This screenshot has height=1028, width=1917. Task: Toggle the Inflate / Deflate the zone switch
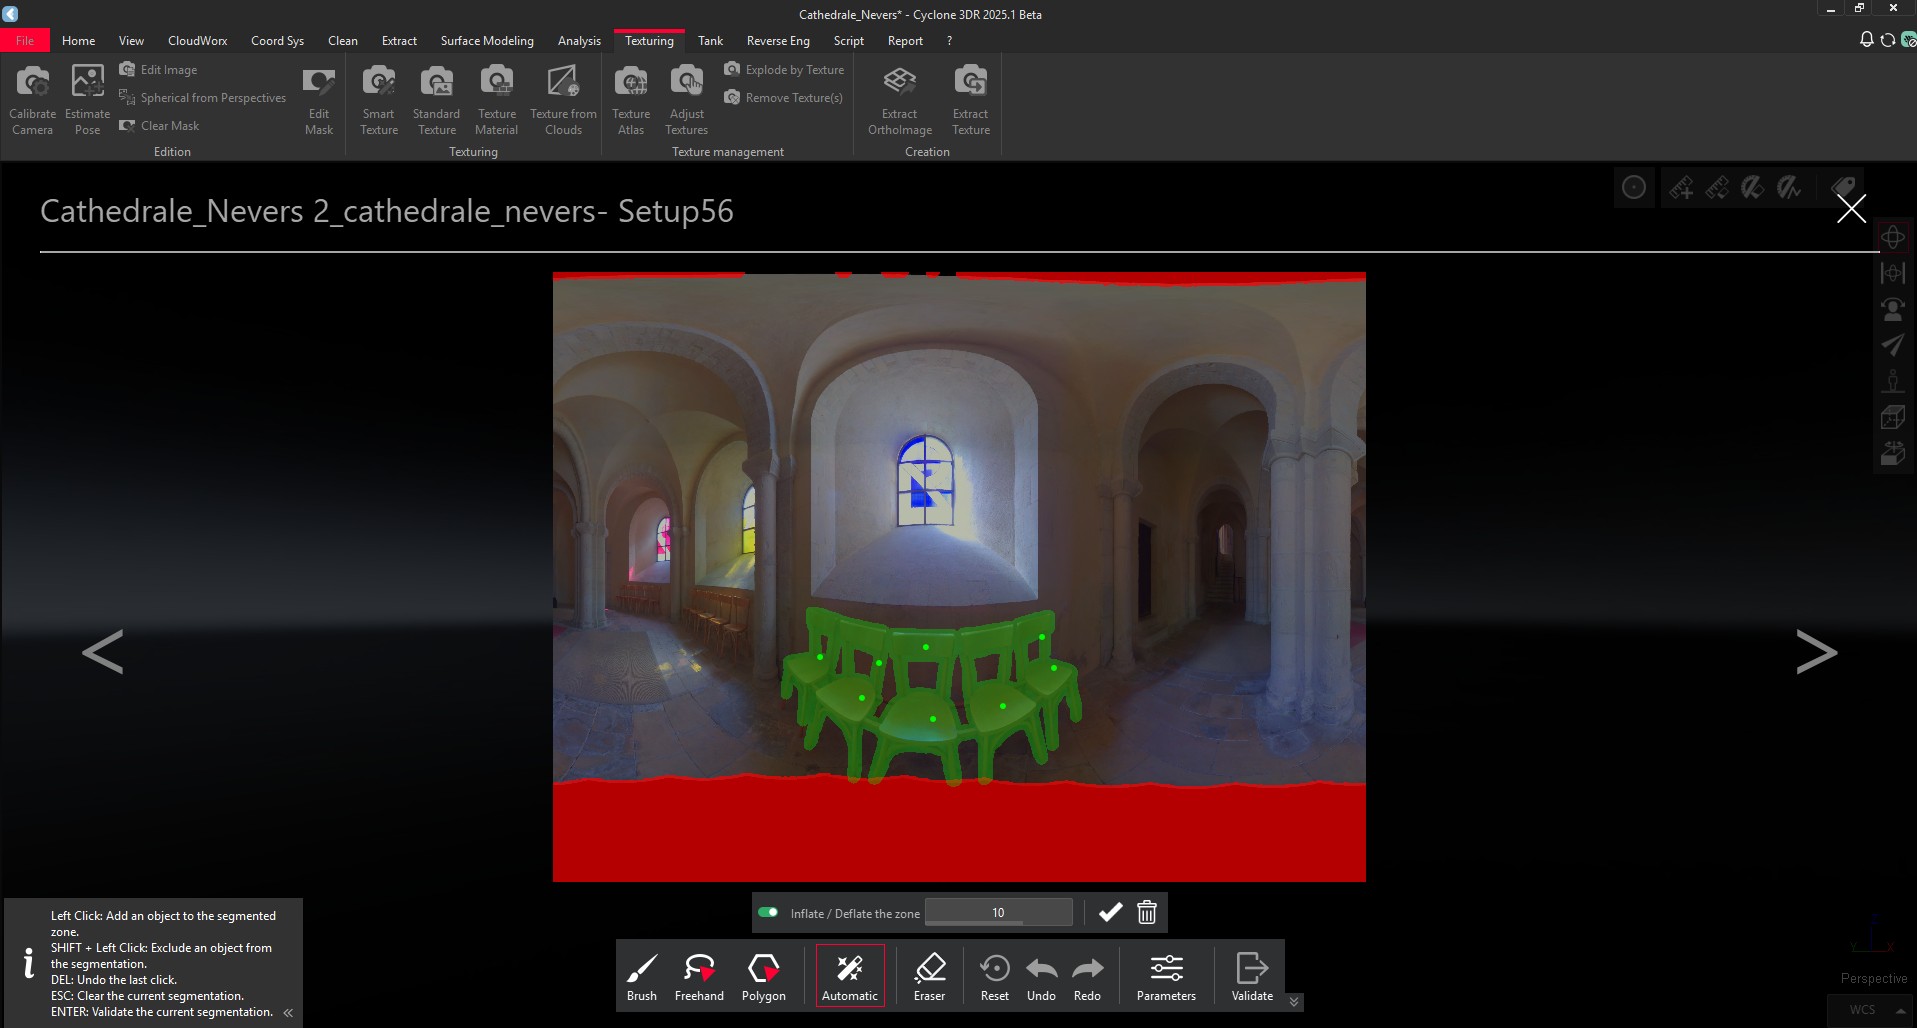(x=768, y=912)
